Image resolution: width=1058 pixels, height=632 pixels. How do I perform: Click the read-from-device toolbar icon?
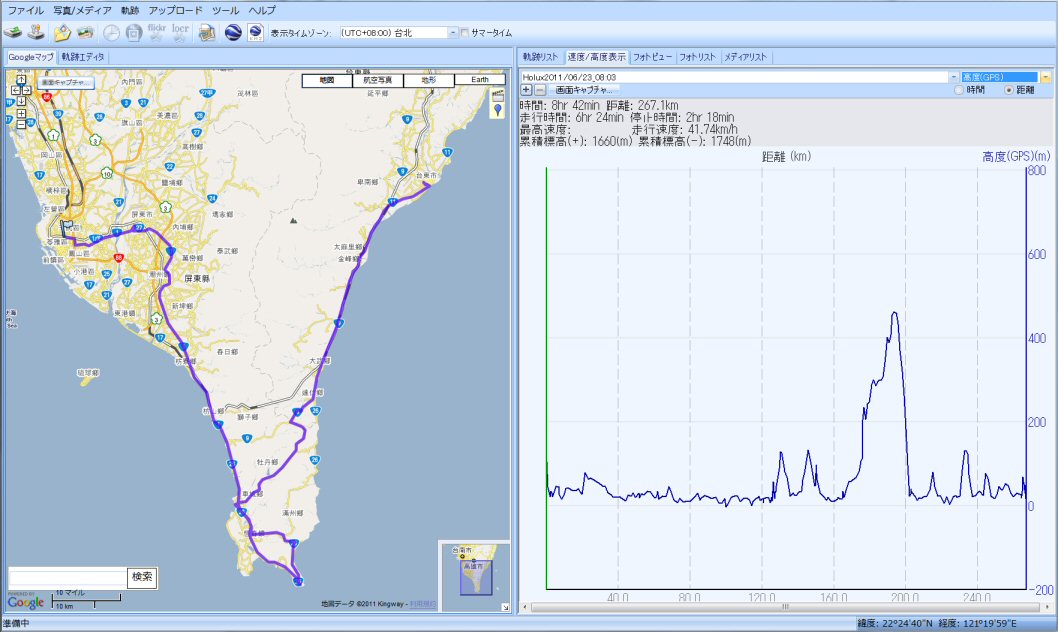click(x=13, y=32)
